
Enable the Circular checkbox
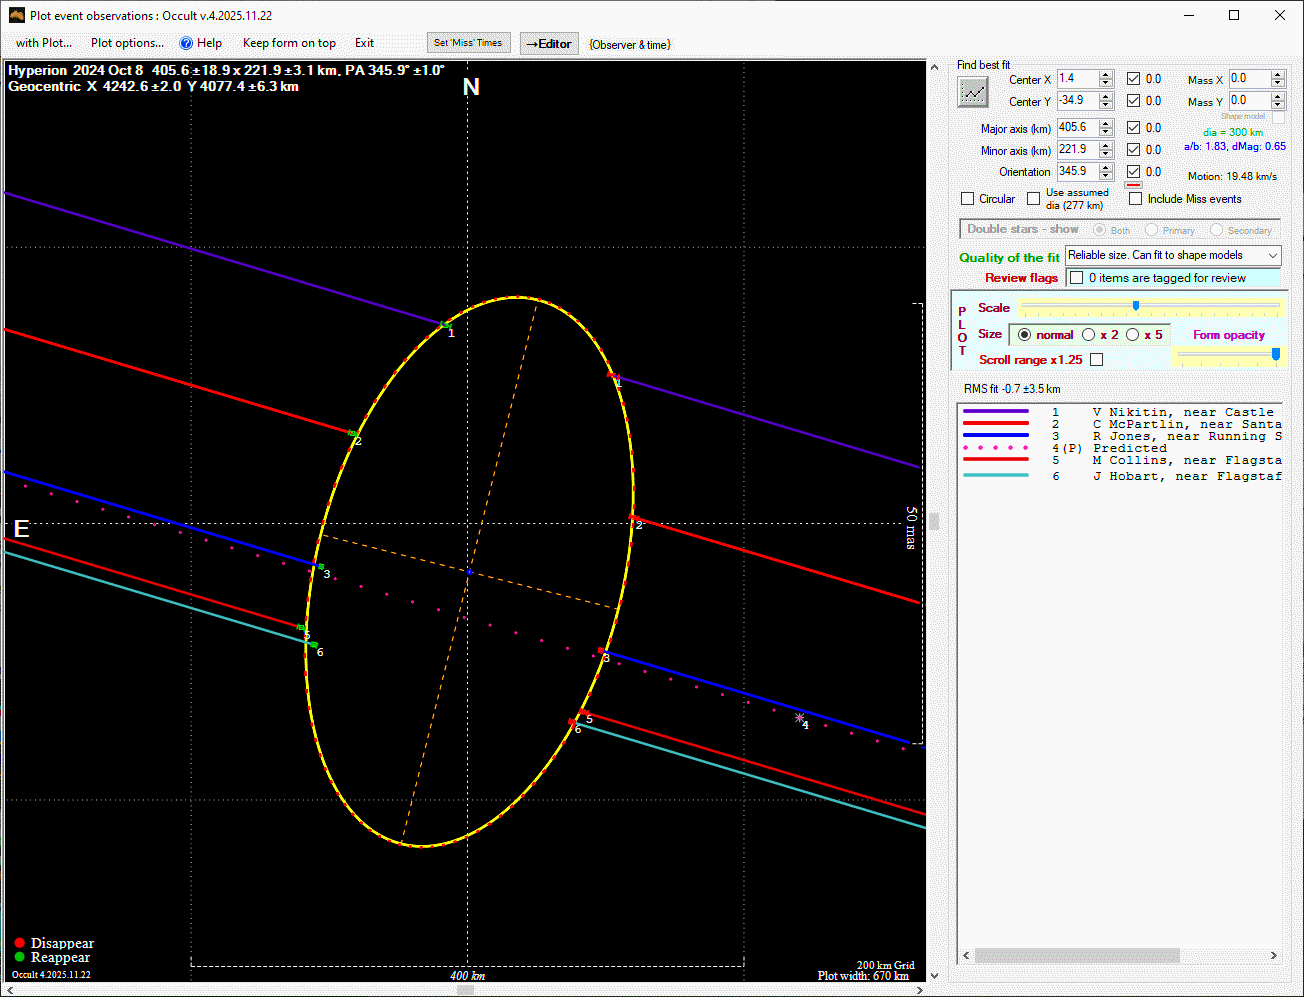pos(967,199)
